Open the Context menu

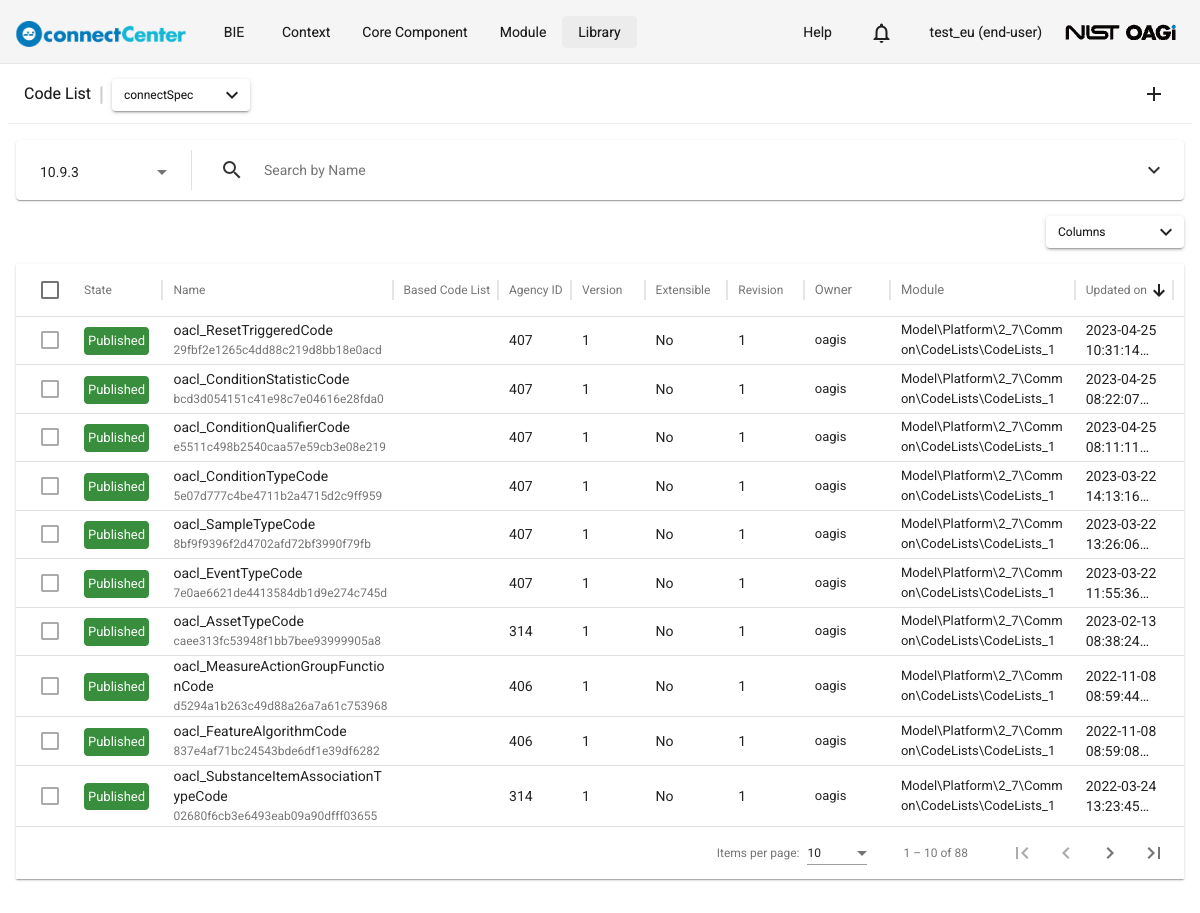click(x=306, y=32)
